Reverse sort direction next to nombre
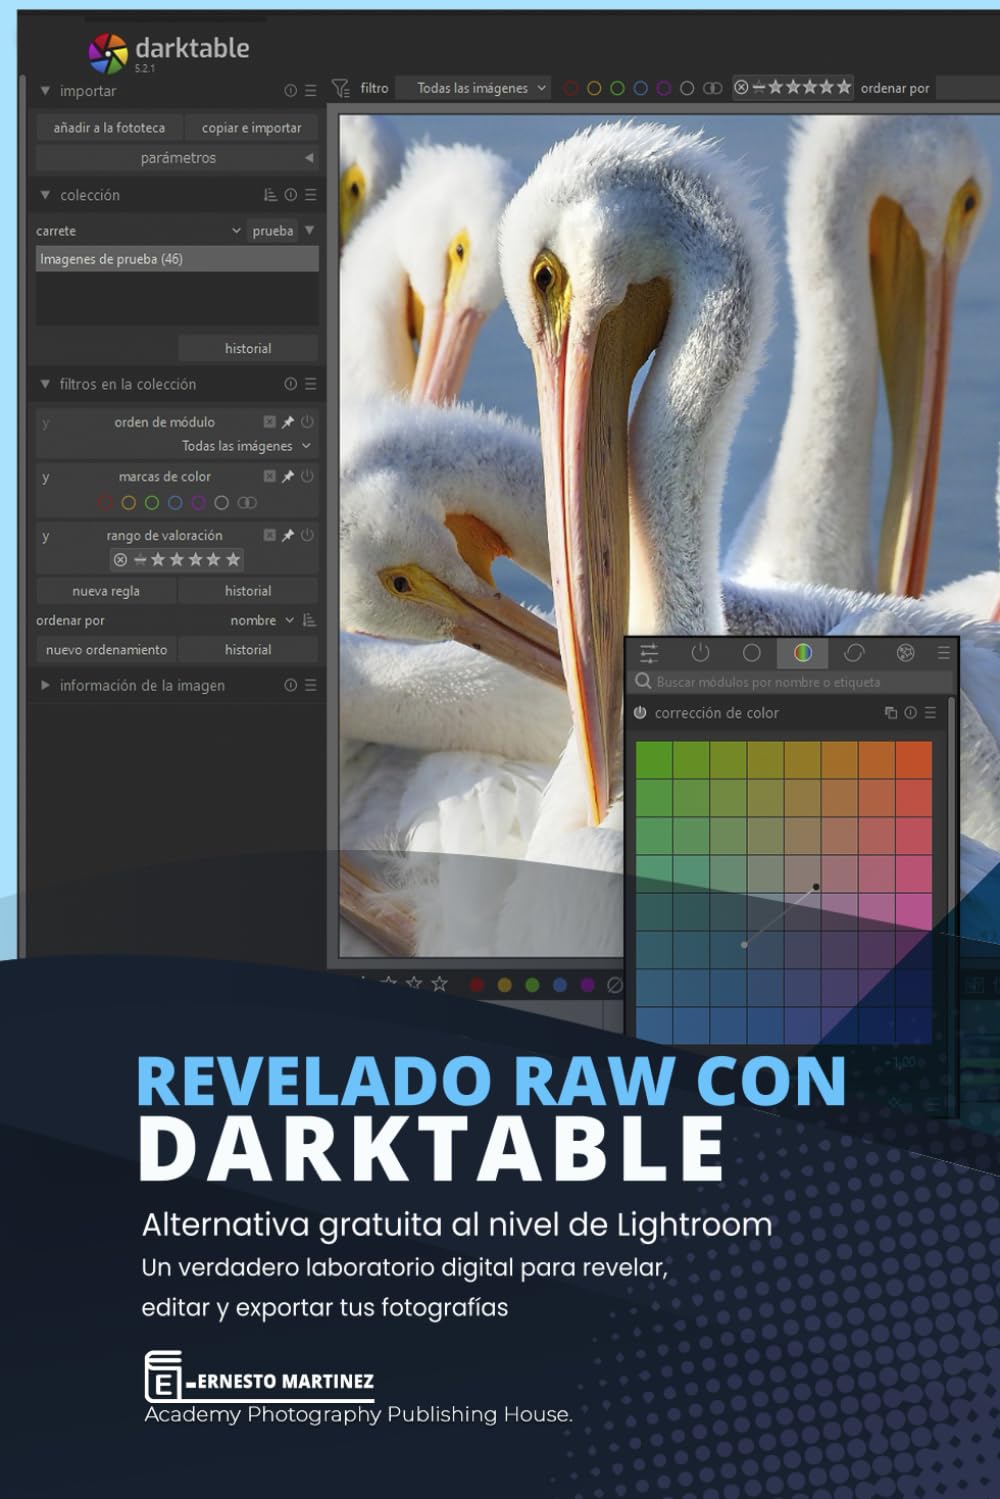The width and height of the screenshot is (1000, 1499). [x=309, y=620]
